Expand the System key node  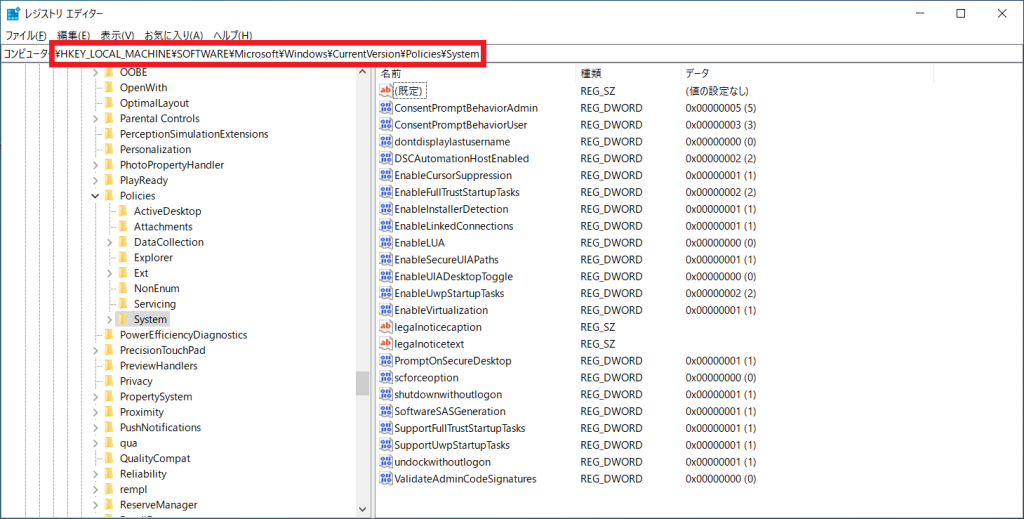110,319
